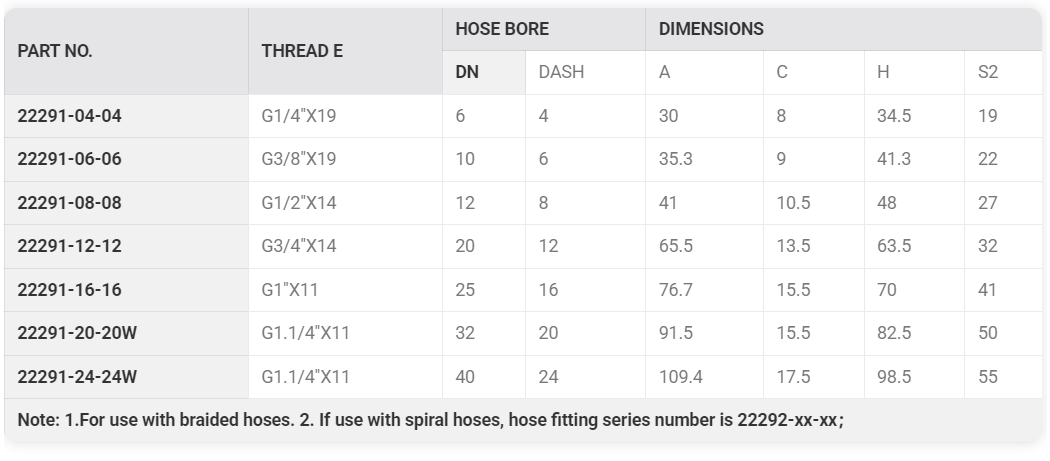This screenshot has height=461, width=1050.
Task: Click part number 22291-08-08 cell
Action: point(69,203)
